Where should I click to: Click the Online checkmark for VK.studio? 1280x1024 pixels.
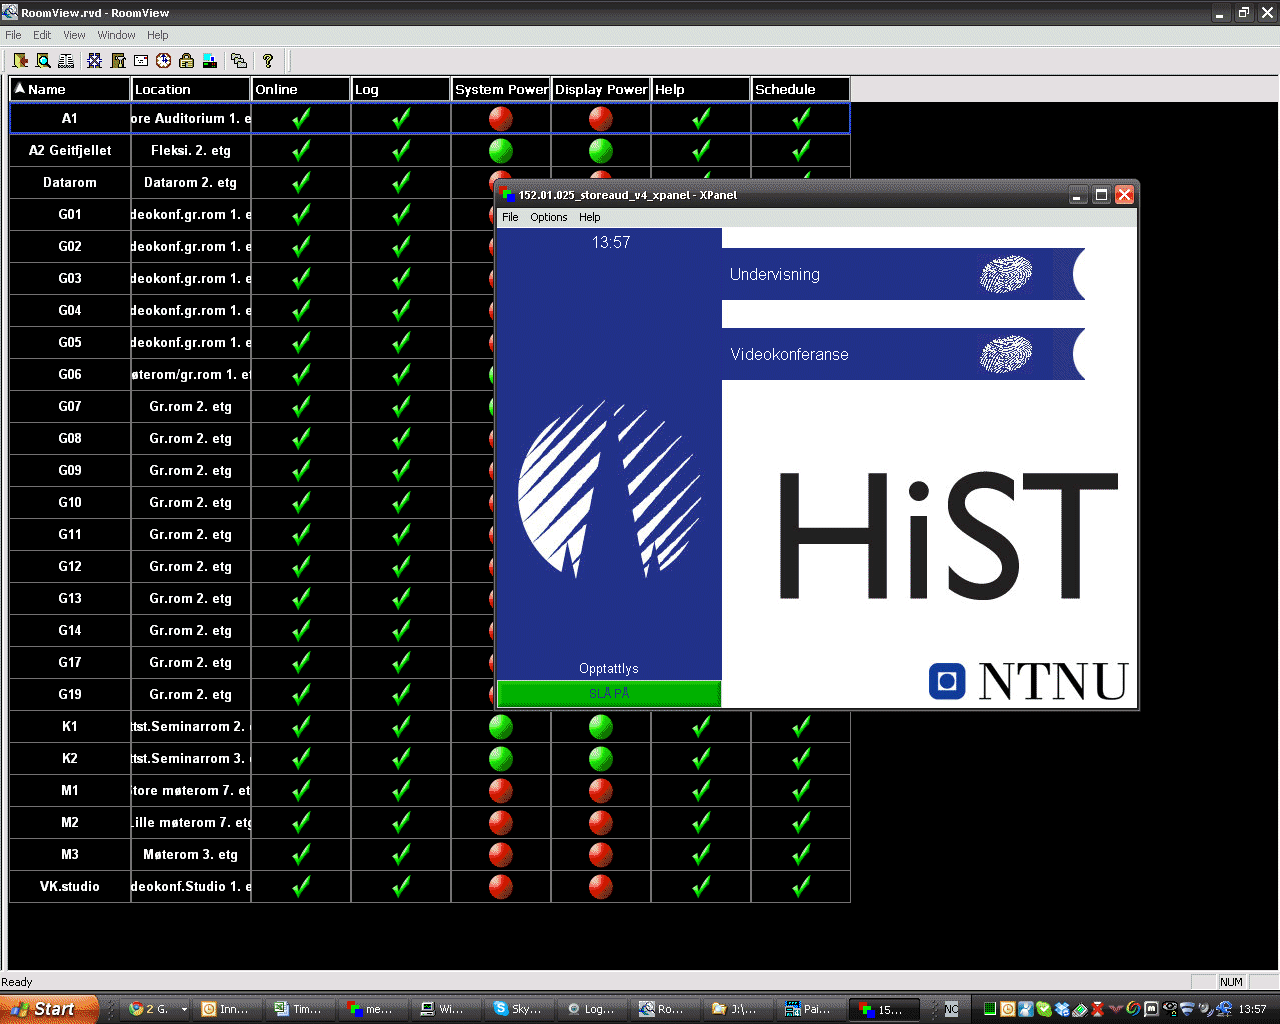click(x=301, y=886)
